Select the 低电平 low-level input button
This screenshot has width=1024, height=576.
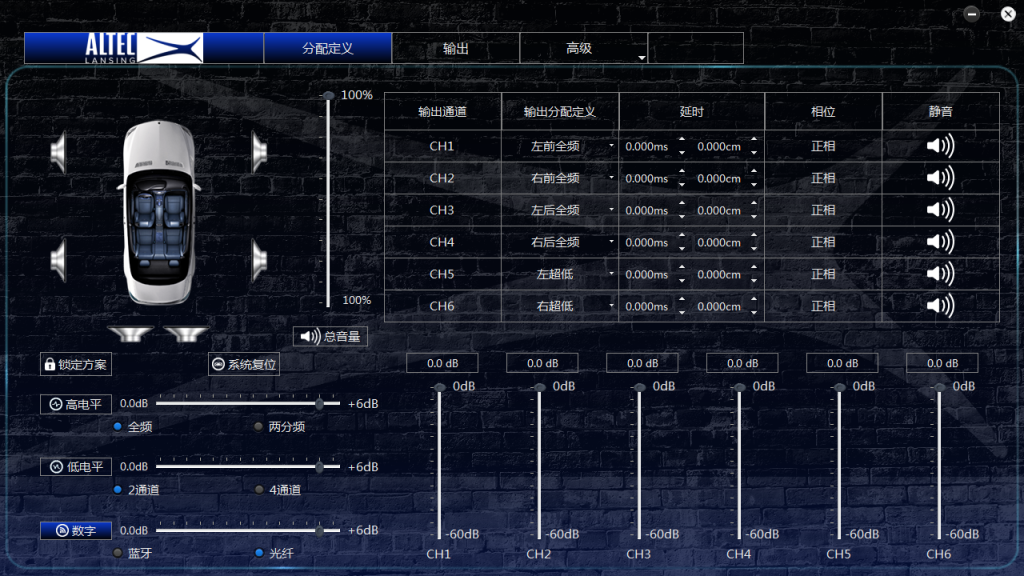point(76,467)
